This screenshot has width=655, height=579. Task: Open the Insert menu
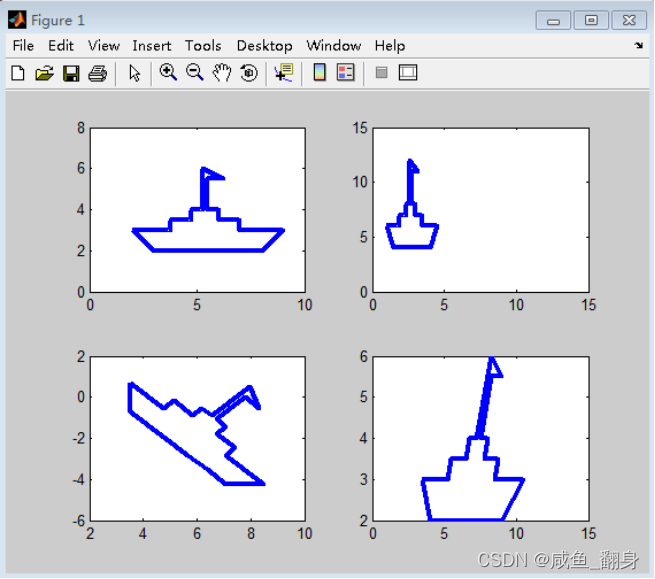point(152,45)
